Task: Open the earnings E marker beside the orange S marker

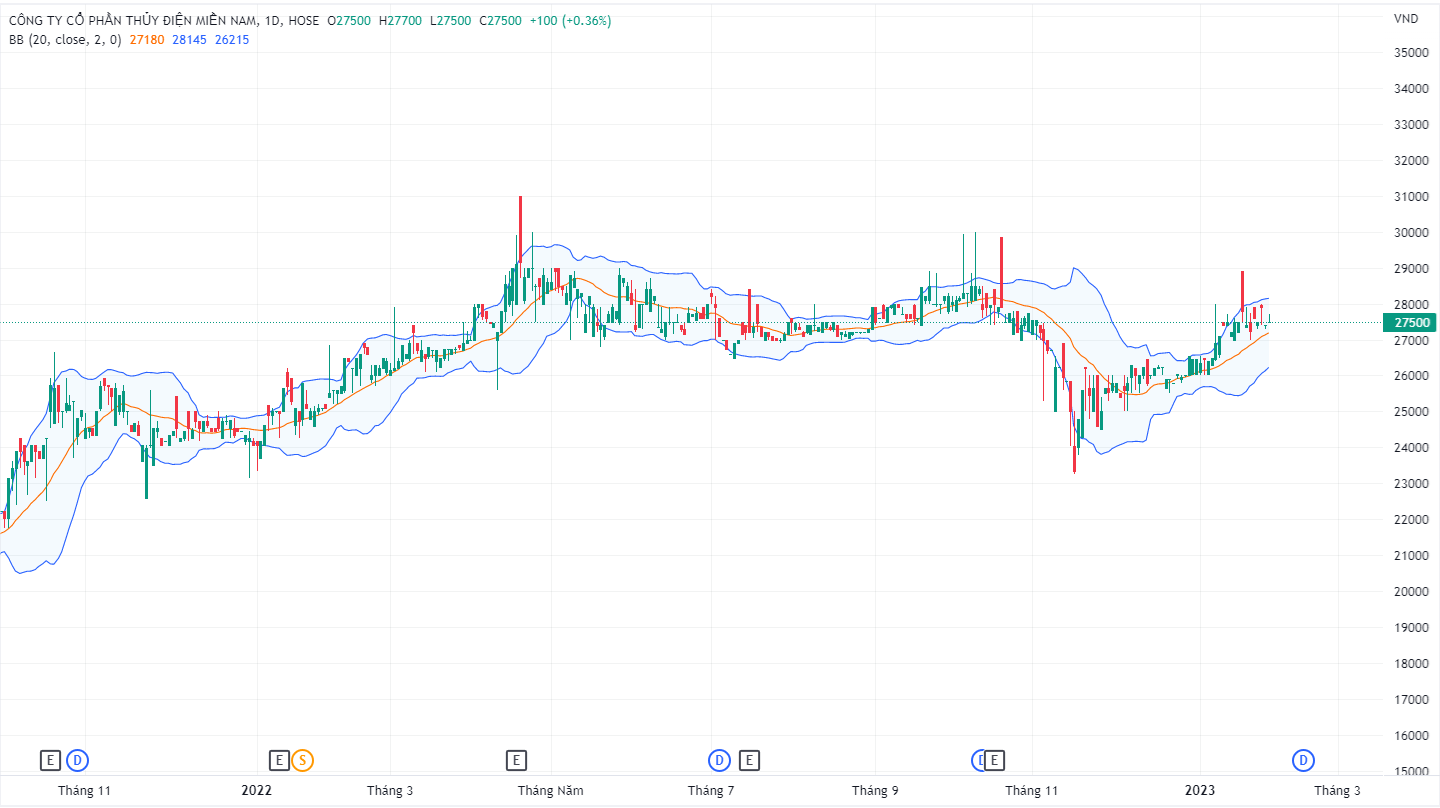Action: point(280,761)
